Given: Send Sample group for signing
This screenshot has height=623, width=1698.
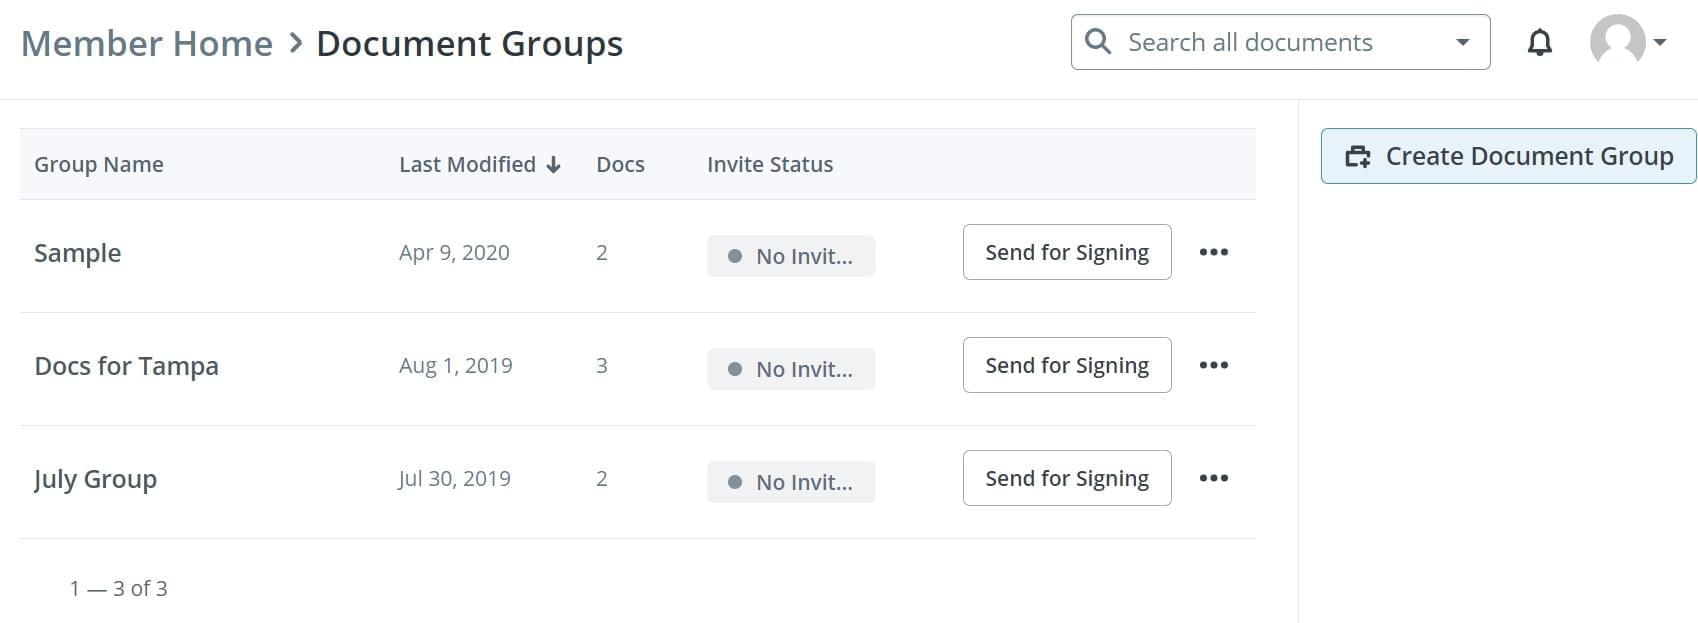Looking at the screenshot, I should click(x=1066, y=252).
